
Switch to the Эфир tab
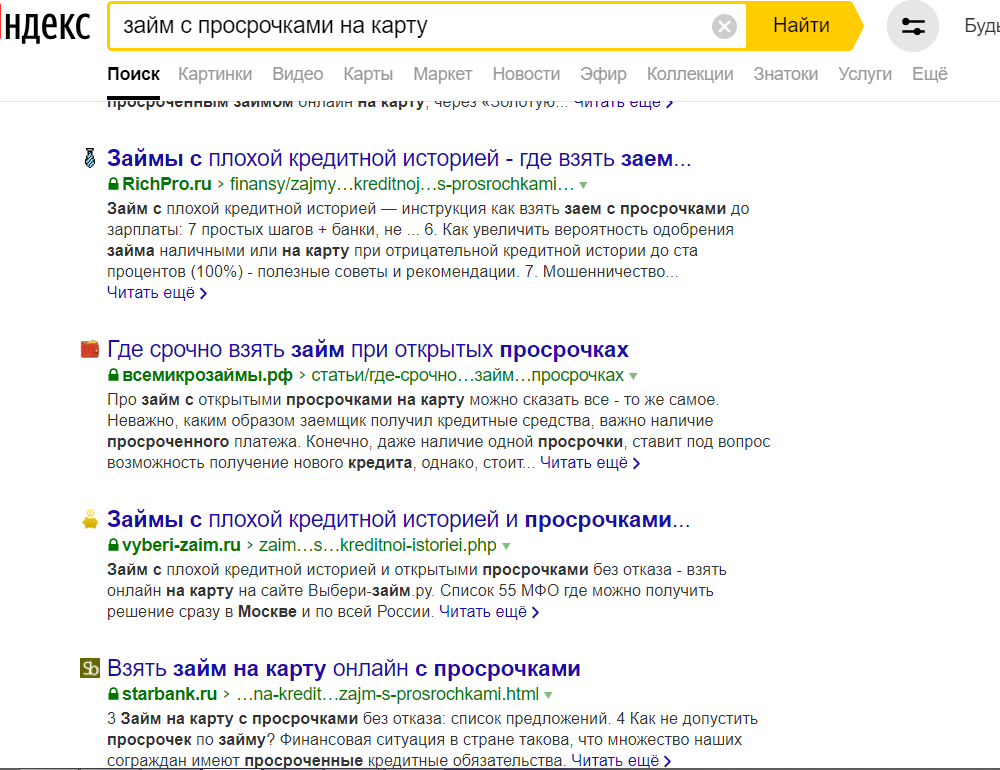click(603, 74)
